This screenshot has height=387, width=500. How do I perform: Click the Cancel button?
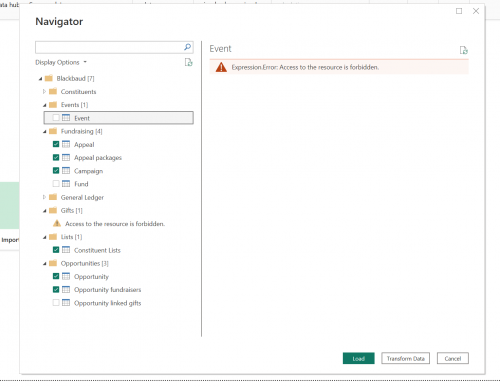coord(453,358)
